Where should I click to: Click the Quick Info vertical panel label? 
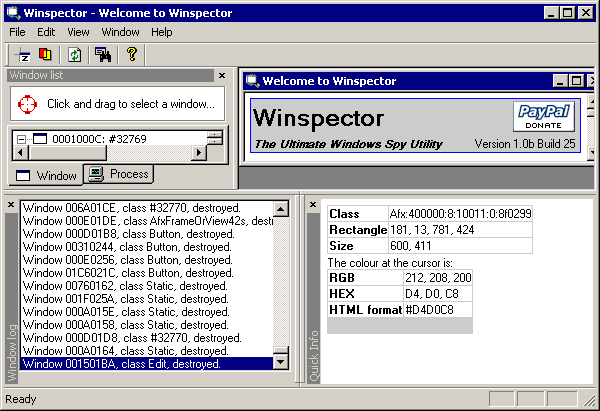click(314, 356)
